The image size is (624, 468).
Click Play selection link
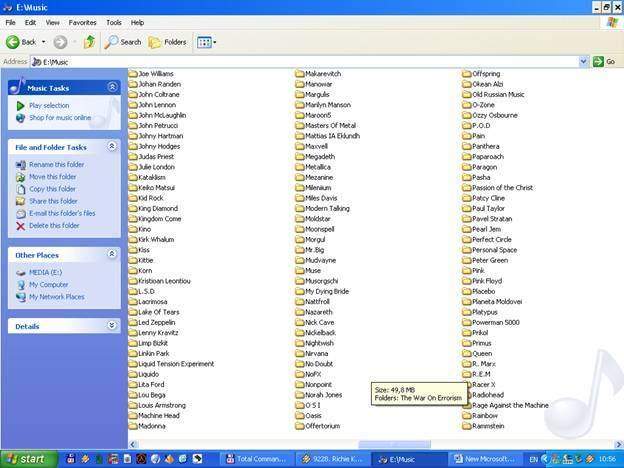coord(49,105)
